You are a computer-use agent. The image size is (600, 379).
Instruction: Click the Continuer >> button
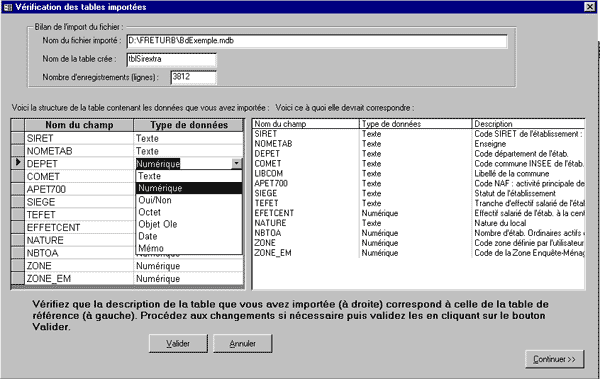554,359
